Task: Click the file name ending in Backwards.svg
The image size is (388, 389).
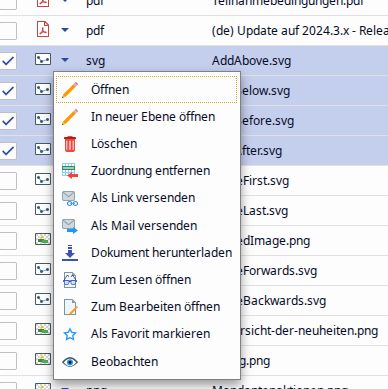Action: click(x=283, y=301)
